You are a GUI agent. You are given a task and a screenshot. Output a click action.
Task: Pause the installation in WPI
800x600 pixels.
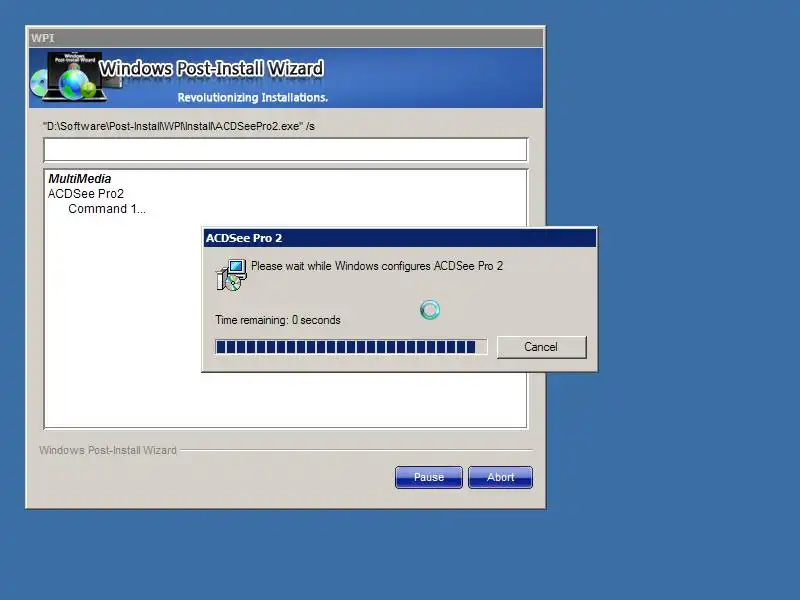(x=429, y=477)
